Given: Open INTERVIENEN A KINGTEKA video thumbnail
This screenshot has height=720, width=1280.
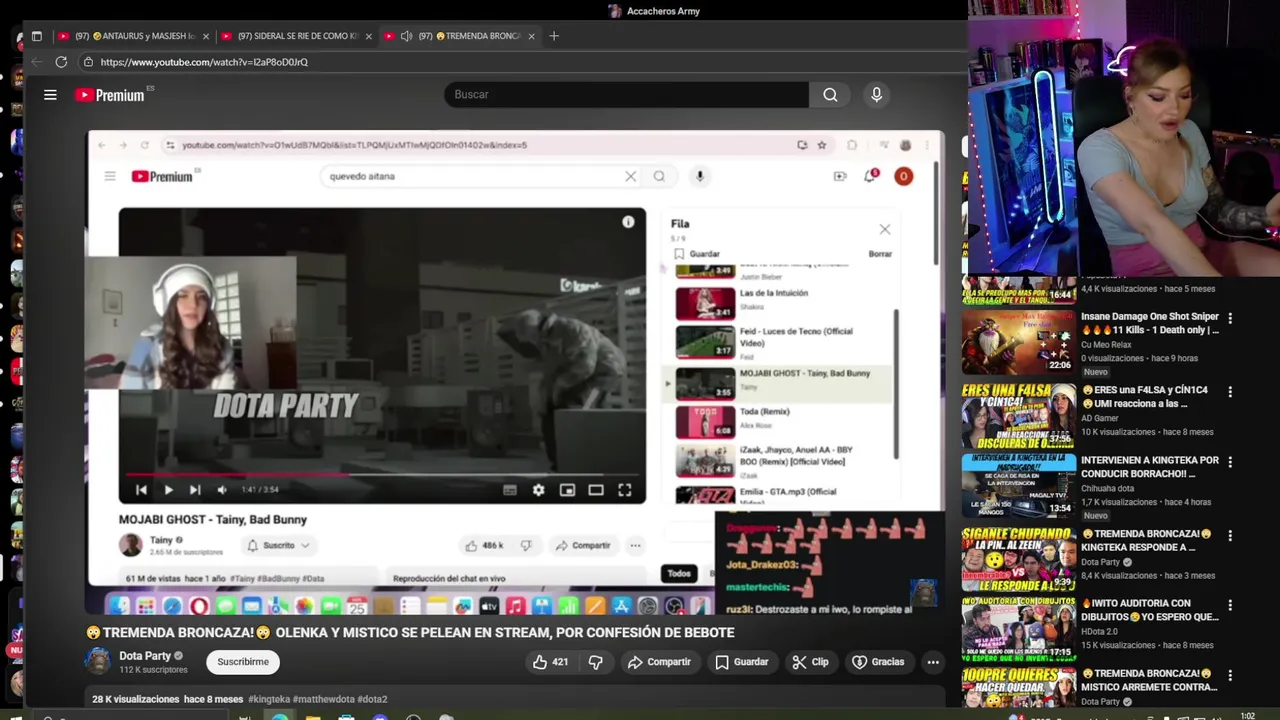Looking at the screenshot, I should point(1019,486).
